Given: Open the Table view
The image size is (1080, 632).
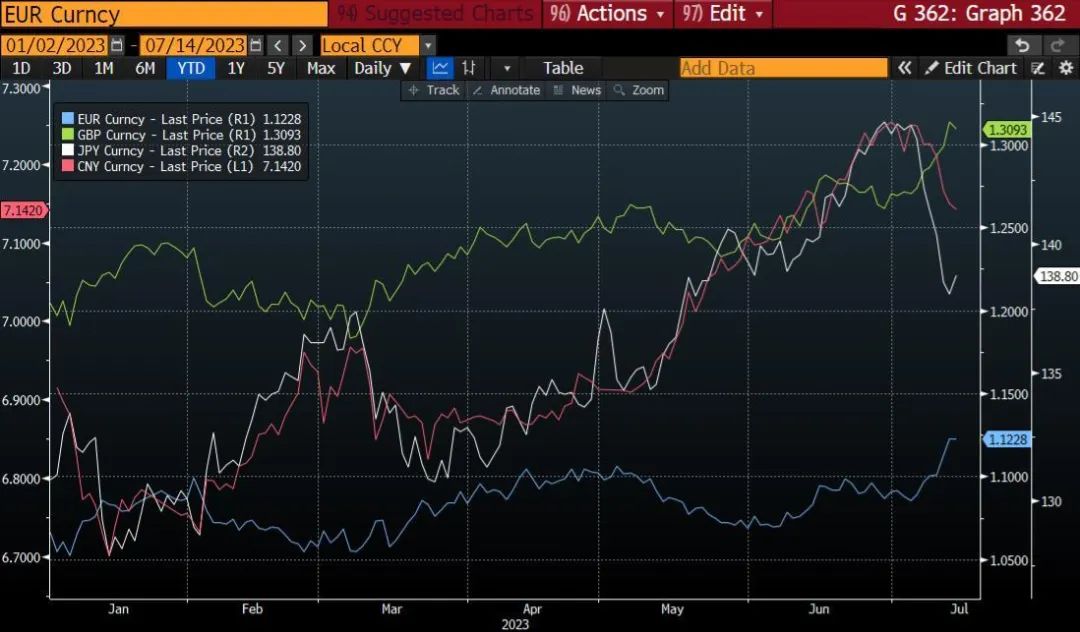Looking at the screenshot, I should [x=563, y=68].
